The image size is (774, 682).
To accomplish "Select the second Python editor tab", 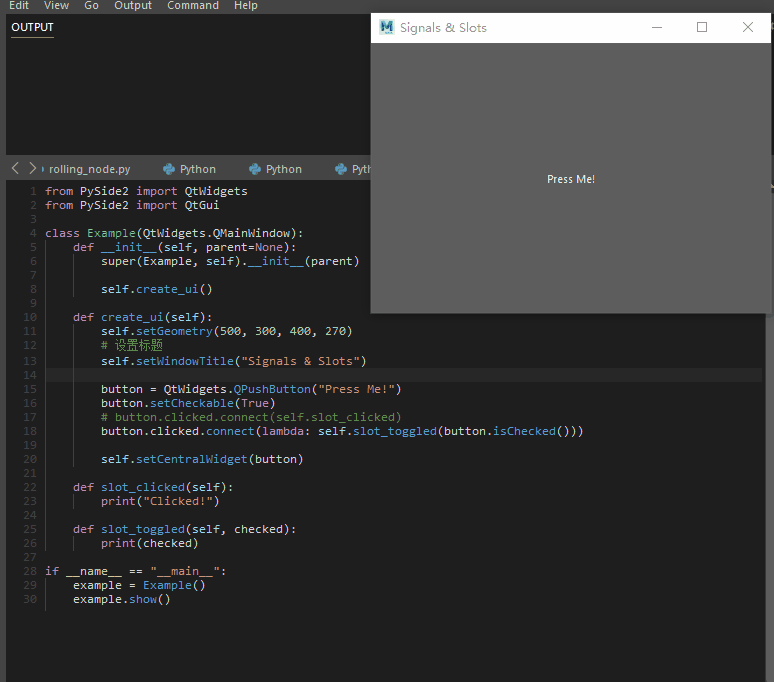I will tap(276, 169).
